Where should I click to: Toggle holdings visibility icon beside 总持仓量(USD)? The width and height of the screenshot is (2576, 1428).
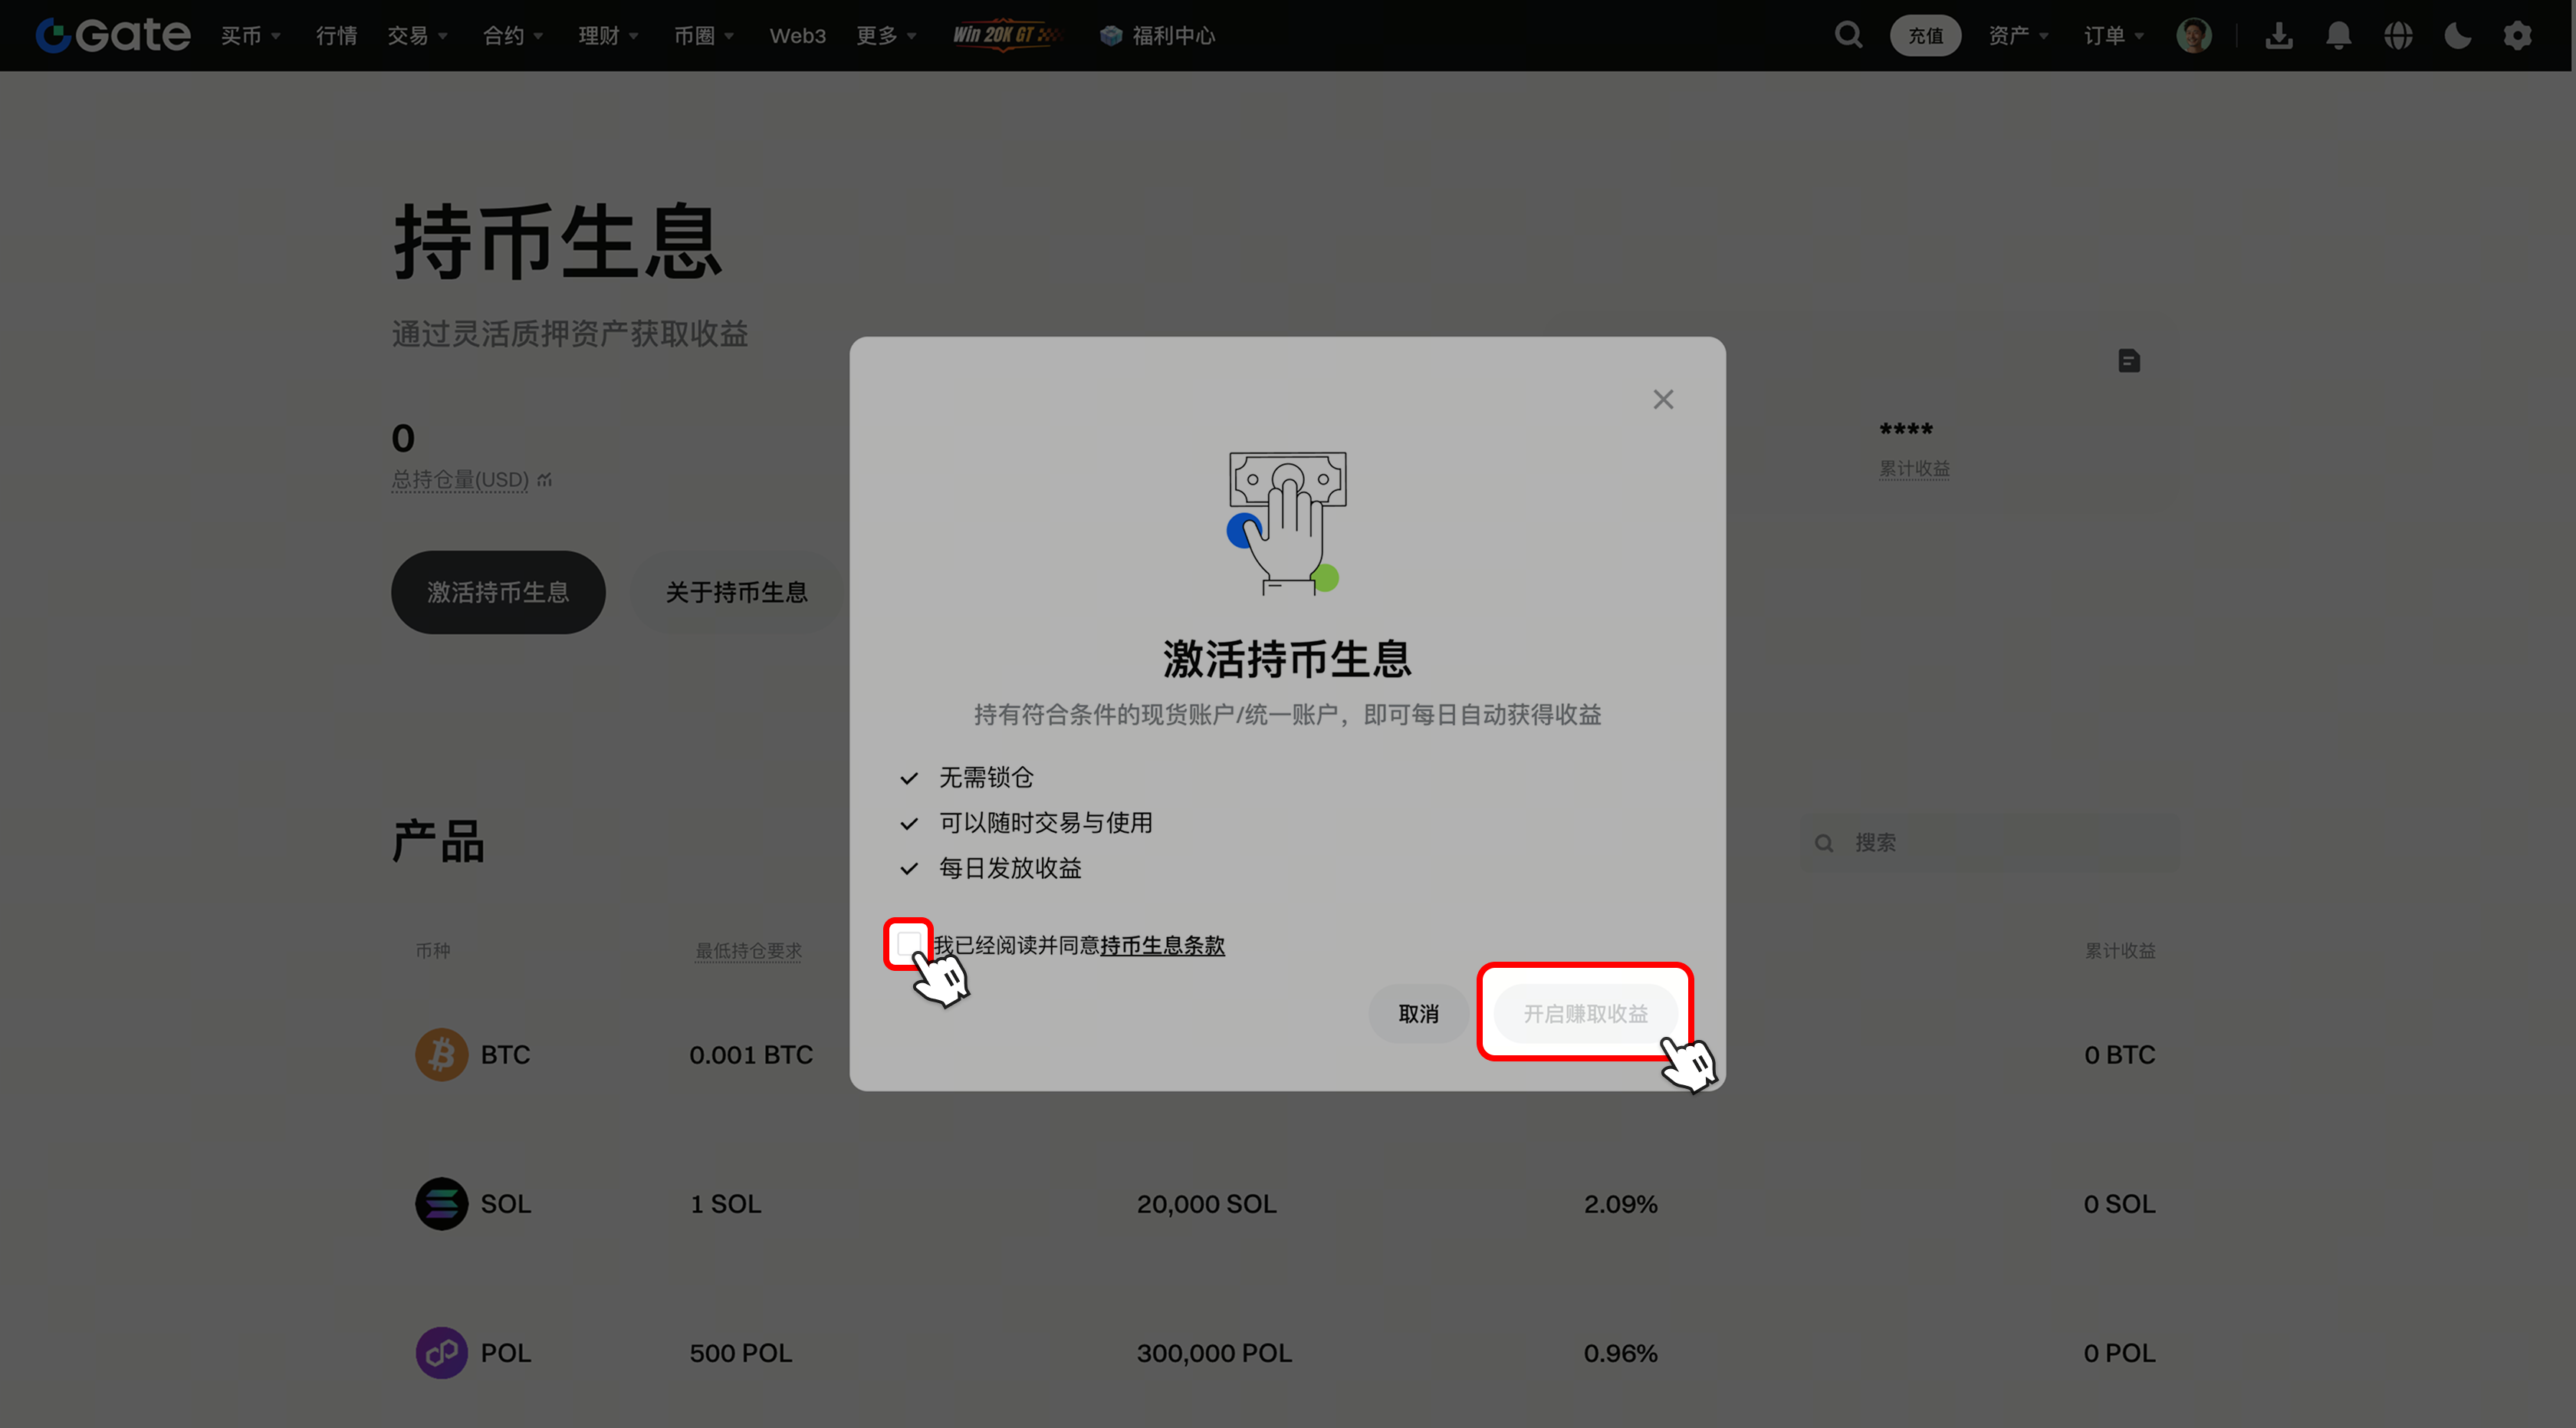point(545,480)
